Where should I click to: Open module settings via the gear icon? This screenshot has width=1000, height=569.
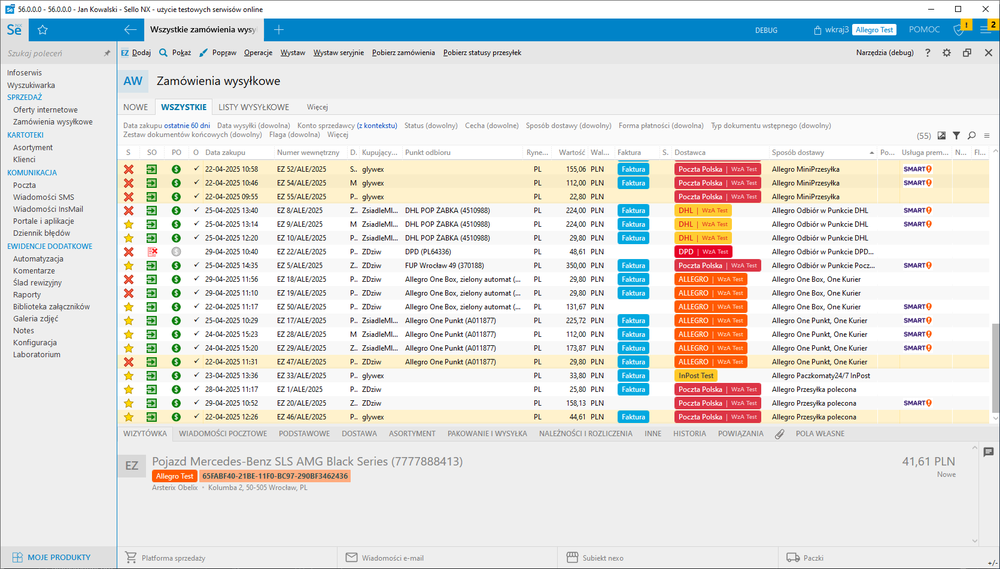coord(947,52)
